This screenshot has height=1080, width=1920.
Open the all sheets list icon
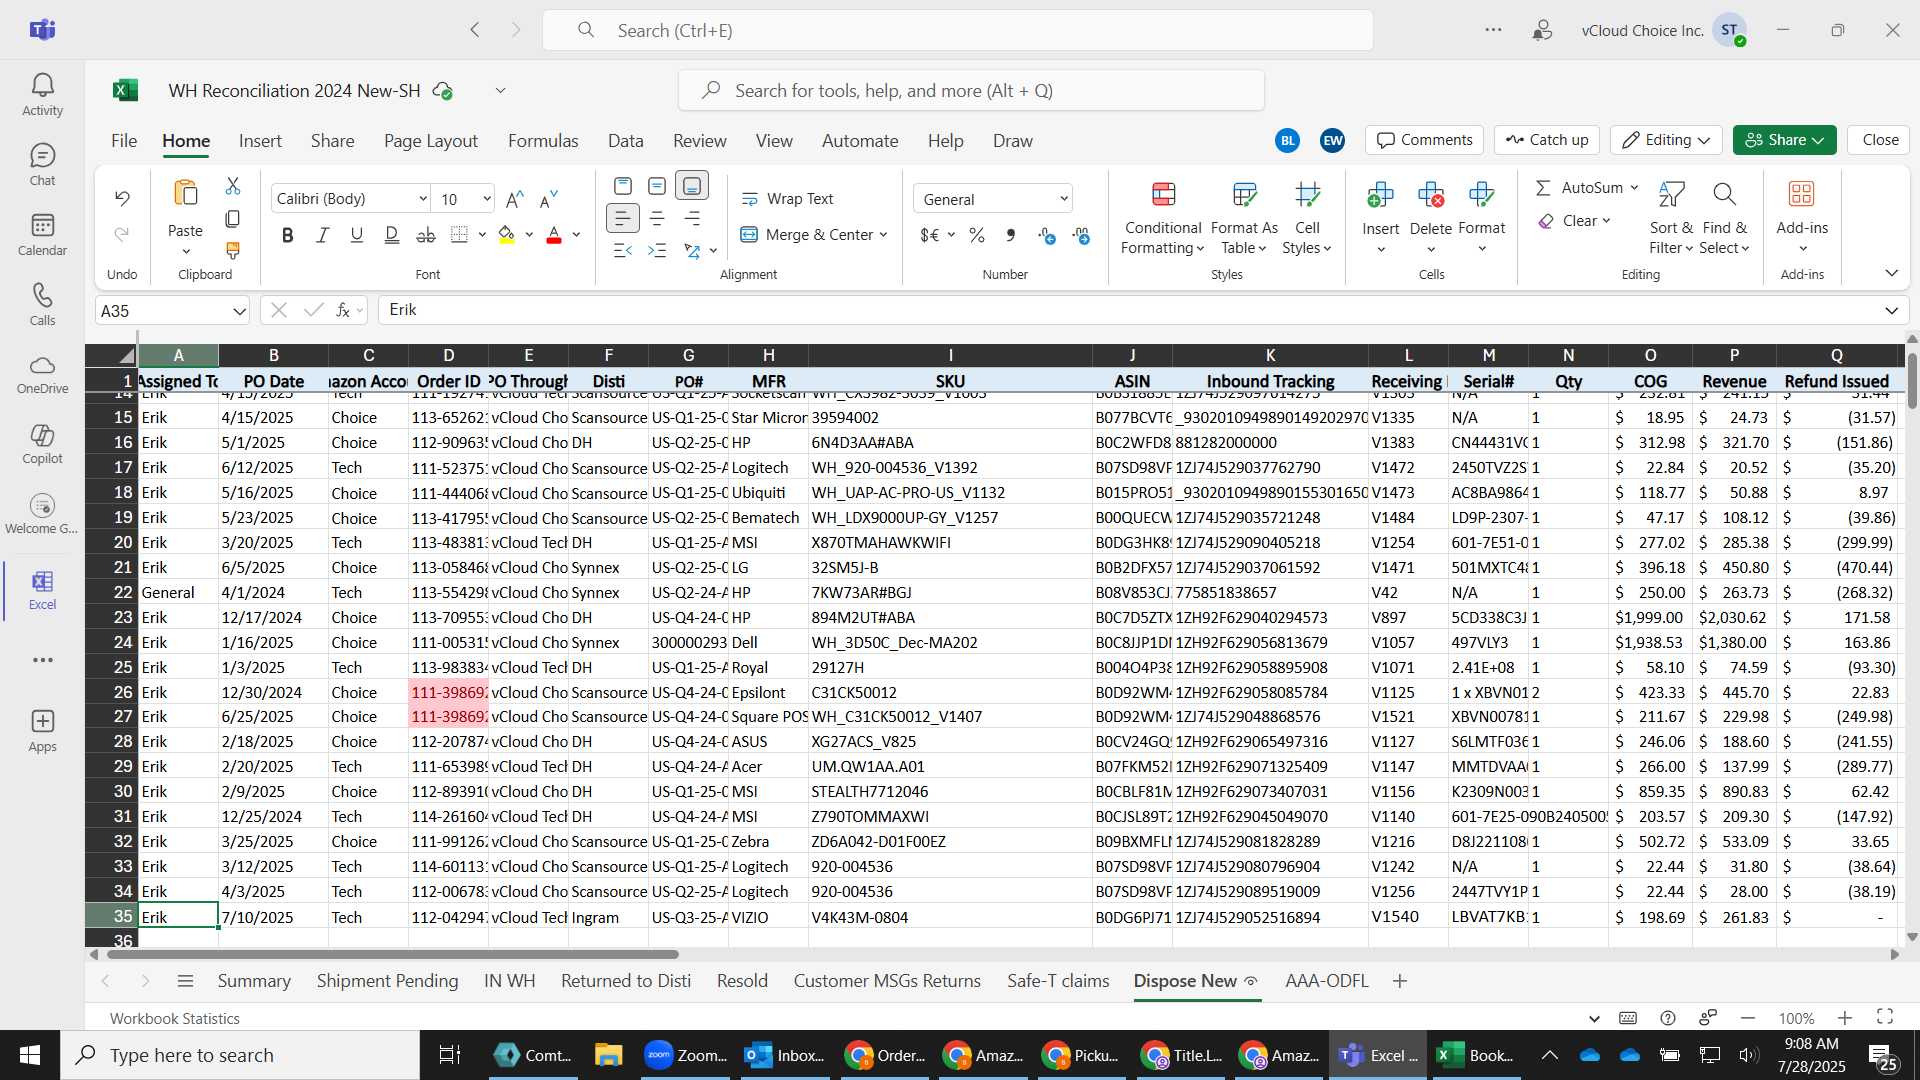(185, 981)
